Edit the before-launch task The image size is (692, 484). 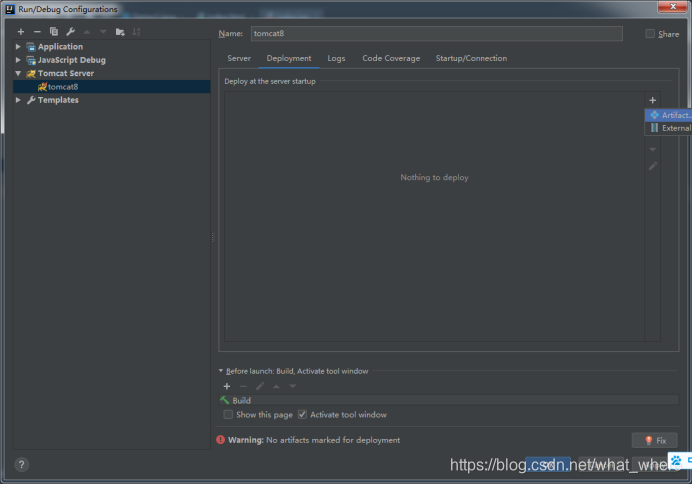pyautogui.click(x=260, y=386)
